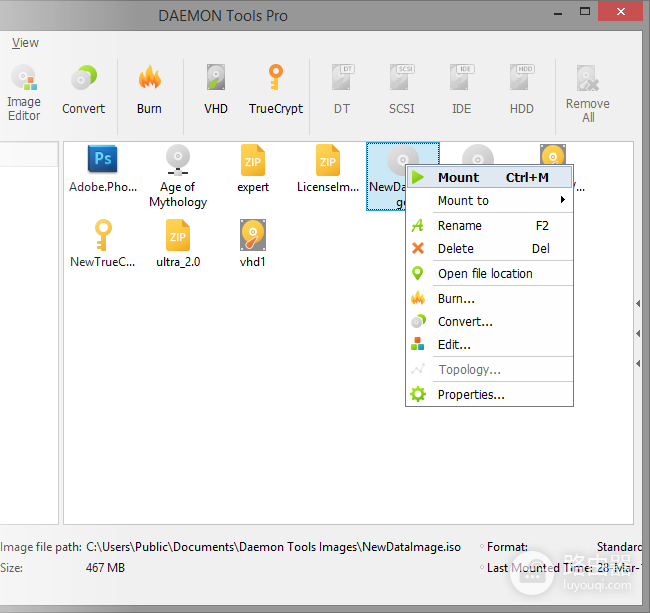650x613 pixels.
Task: Add a DT virtual drive
Action: tap(342, 90)
